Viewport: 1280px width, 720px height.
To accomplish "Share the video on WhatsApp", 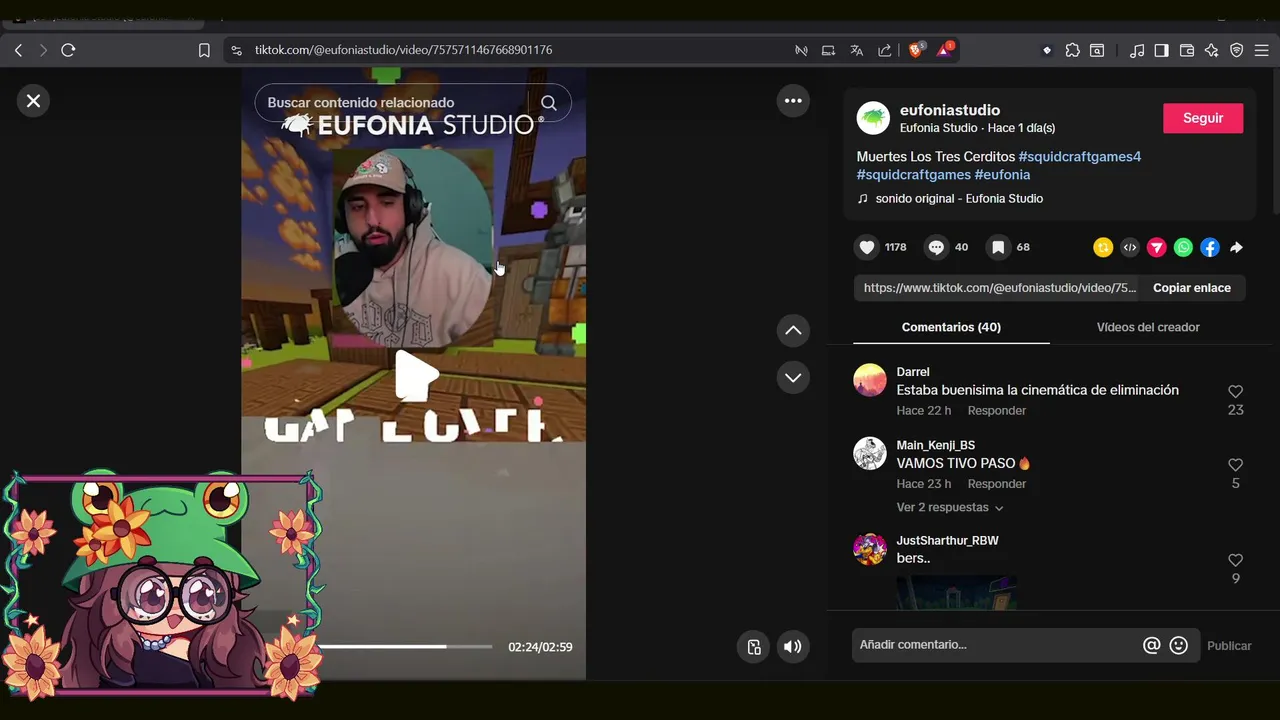I will [x=1184, y=247].
